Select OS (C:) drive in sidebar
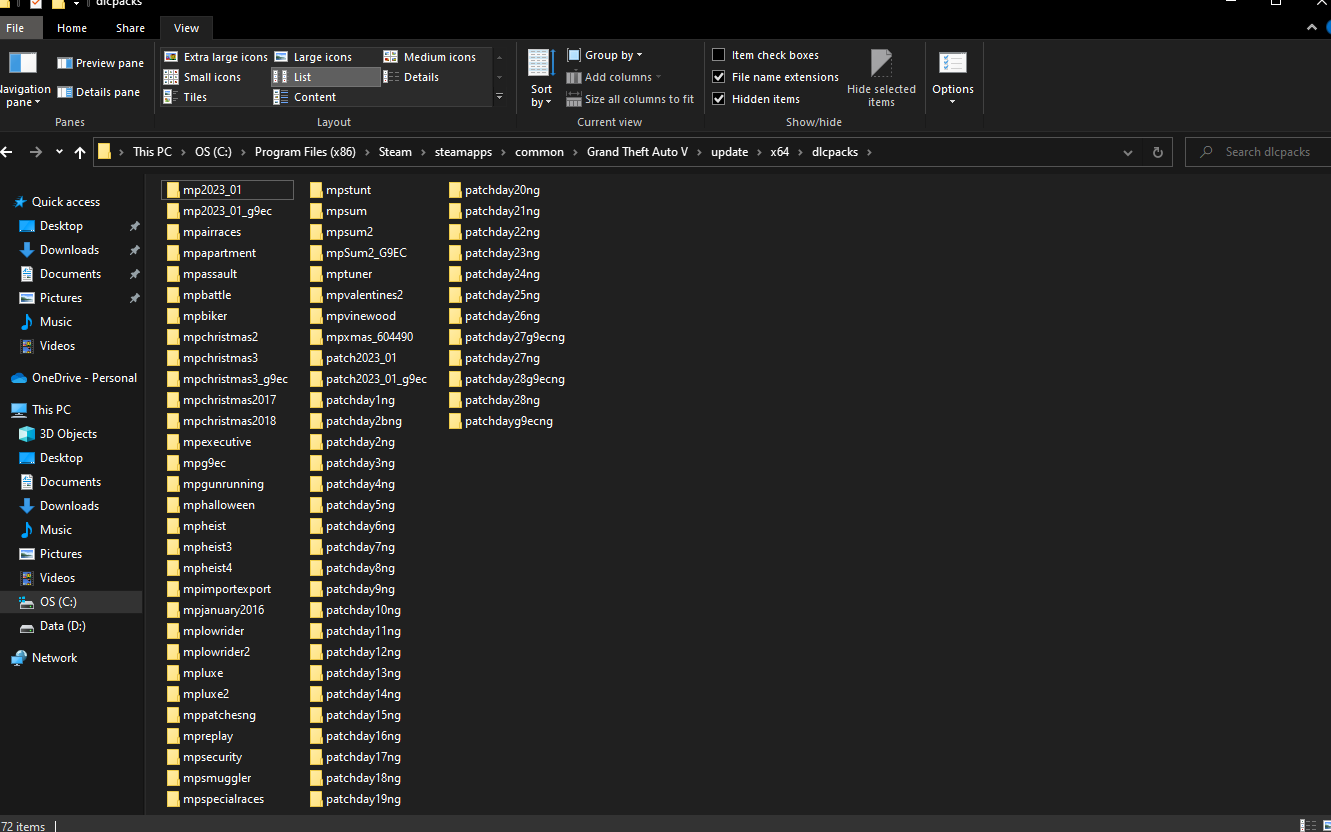 pyautogui.click(x=58, y=602)
